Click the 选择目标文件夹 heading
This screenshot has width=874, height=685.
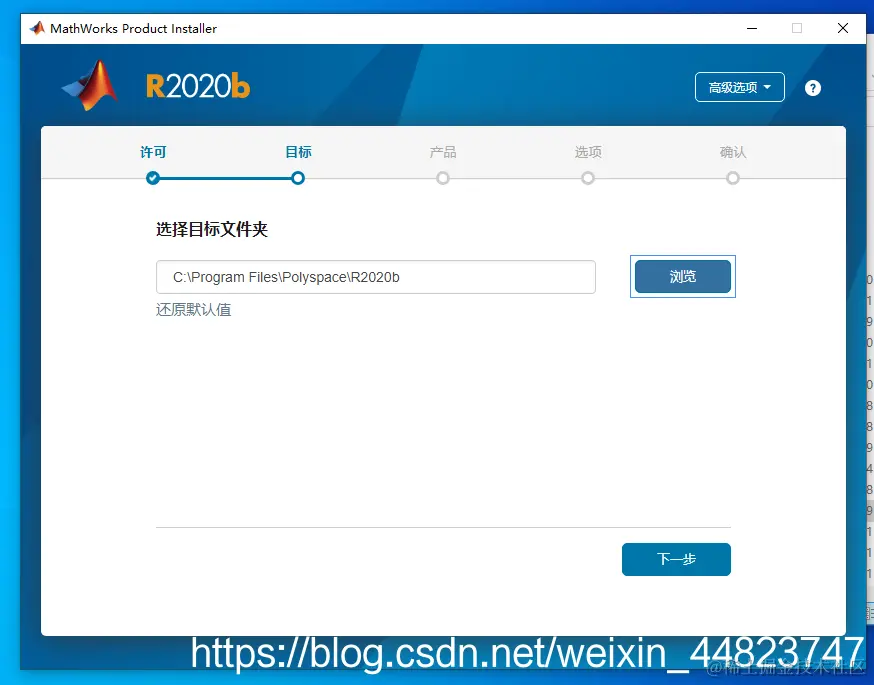(x=212, y=229)
